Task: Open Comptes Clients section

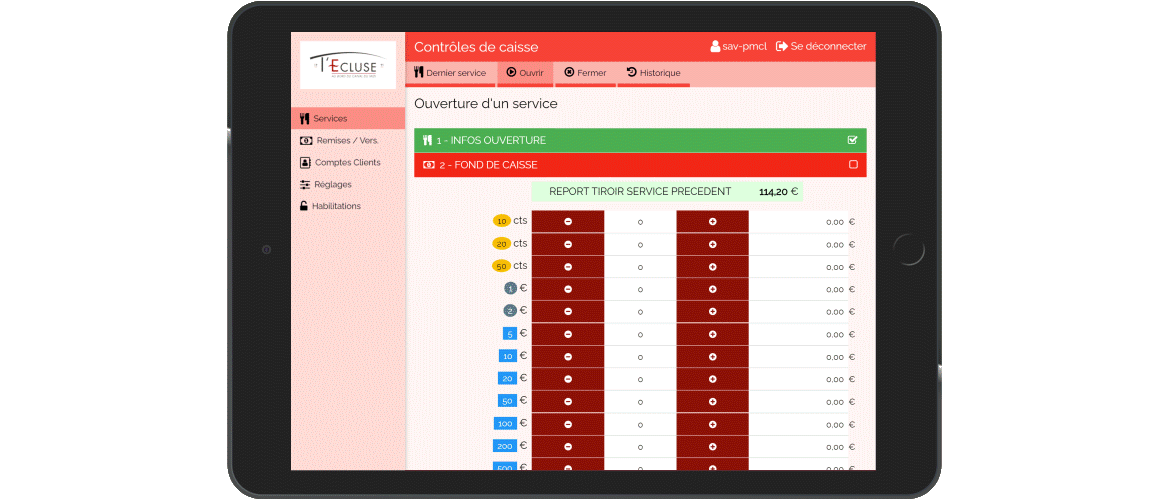Action: (x=348, y=162)
